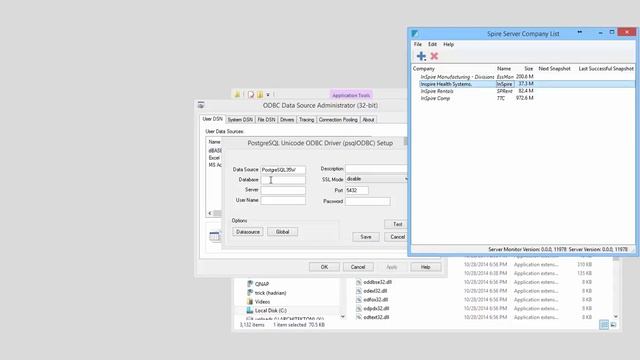Click the oddbse32.dll file icon
Image resolution: width=640 pixels, height=360 pixels.
click(358, 282)
